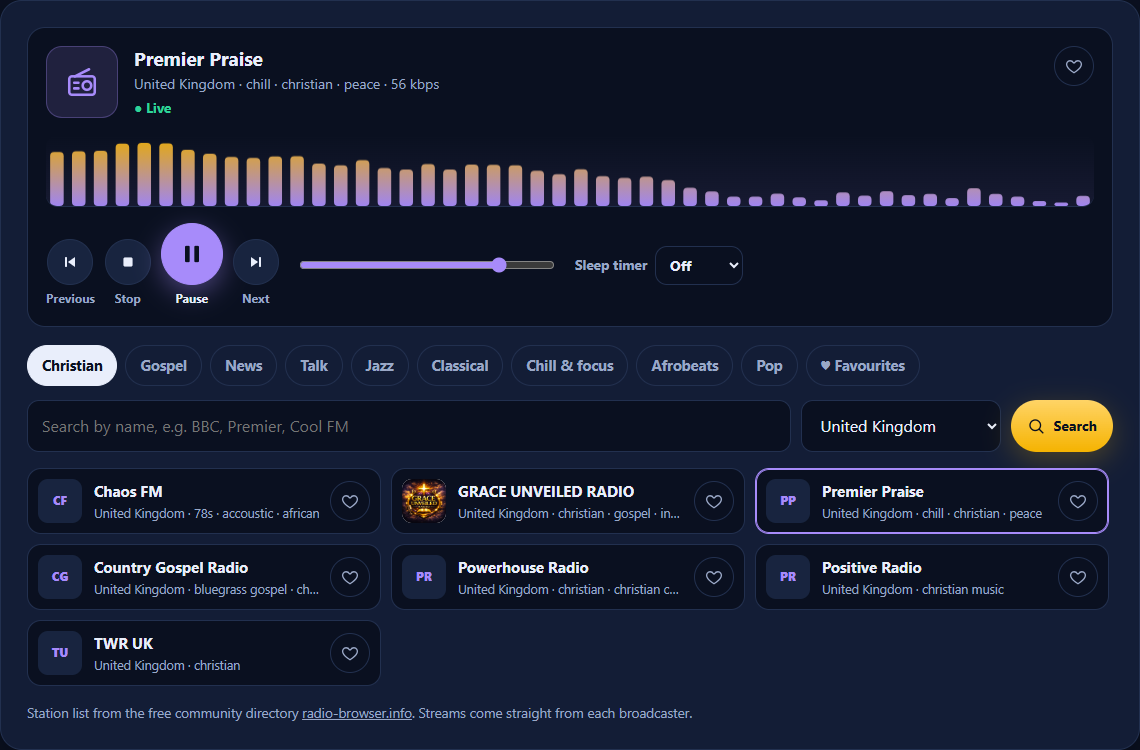Viewport: 1140px width, 750px height.
Task: Focus the station name search field
Action: [409, 426]
